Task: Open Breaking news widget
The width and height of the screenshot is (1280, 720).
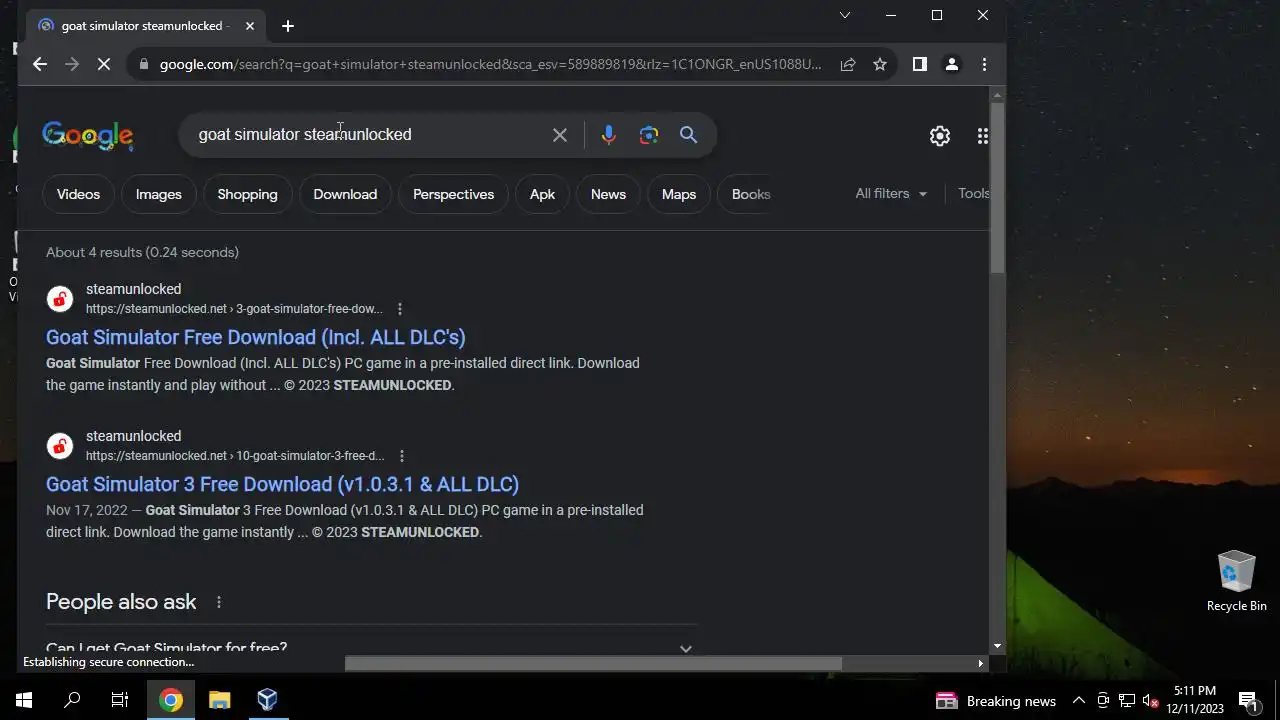Action: (994, 701)
